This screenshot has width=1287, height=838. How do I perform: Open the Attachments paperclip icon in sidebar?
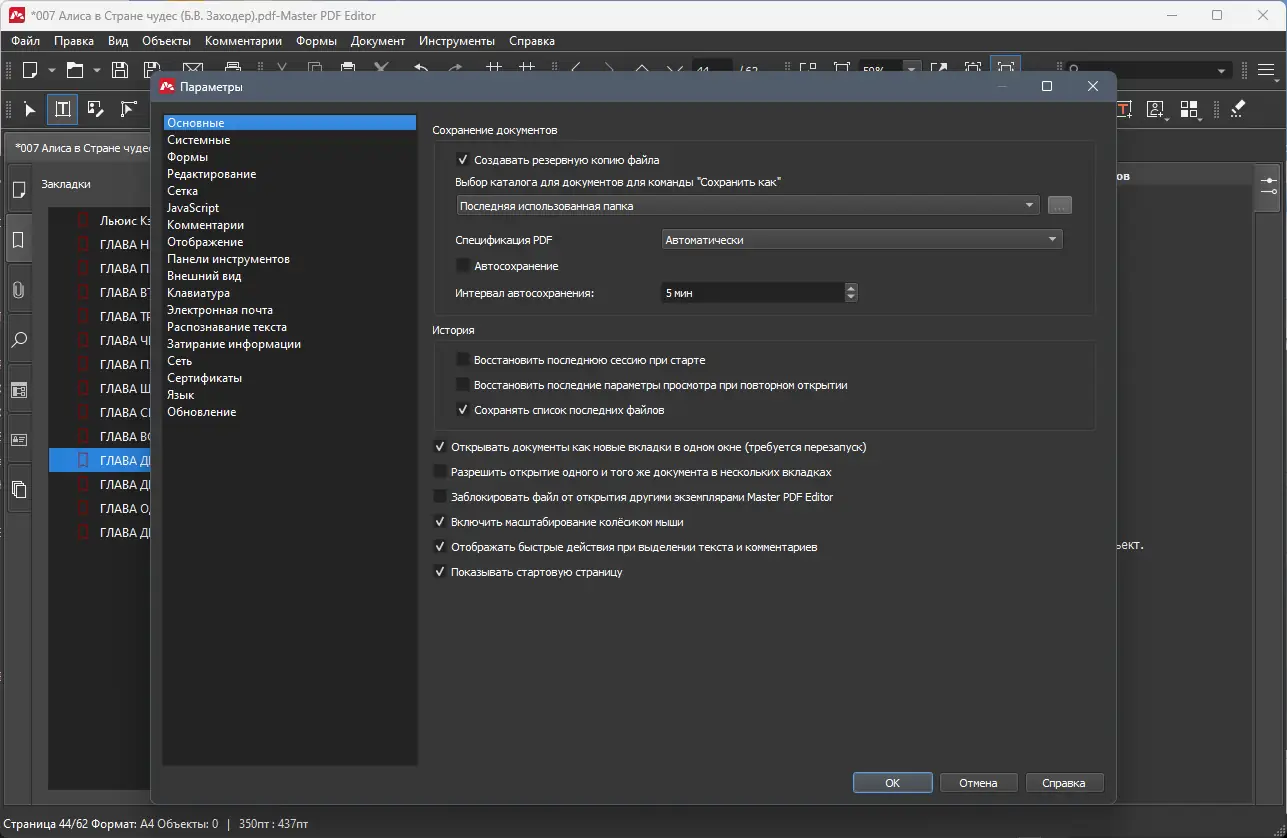(18, 289)
